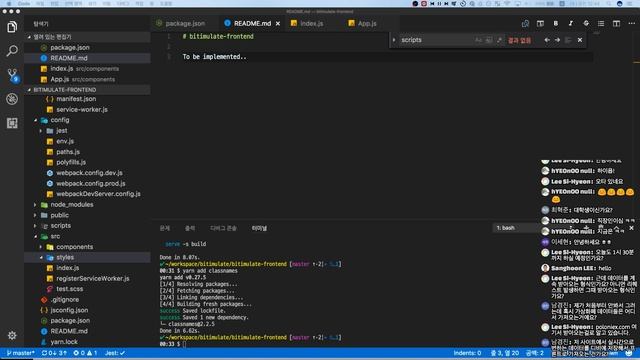Image resolution: width=640 pixels, height=360 pixels.
Task: Open registerServiceWorker.js in the tree
Action: tap(93, 279)
